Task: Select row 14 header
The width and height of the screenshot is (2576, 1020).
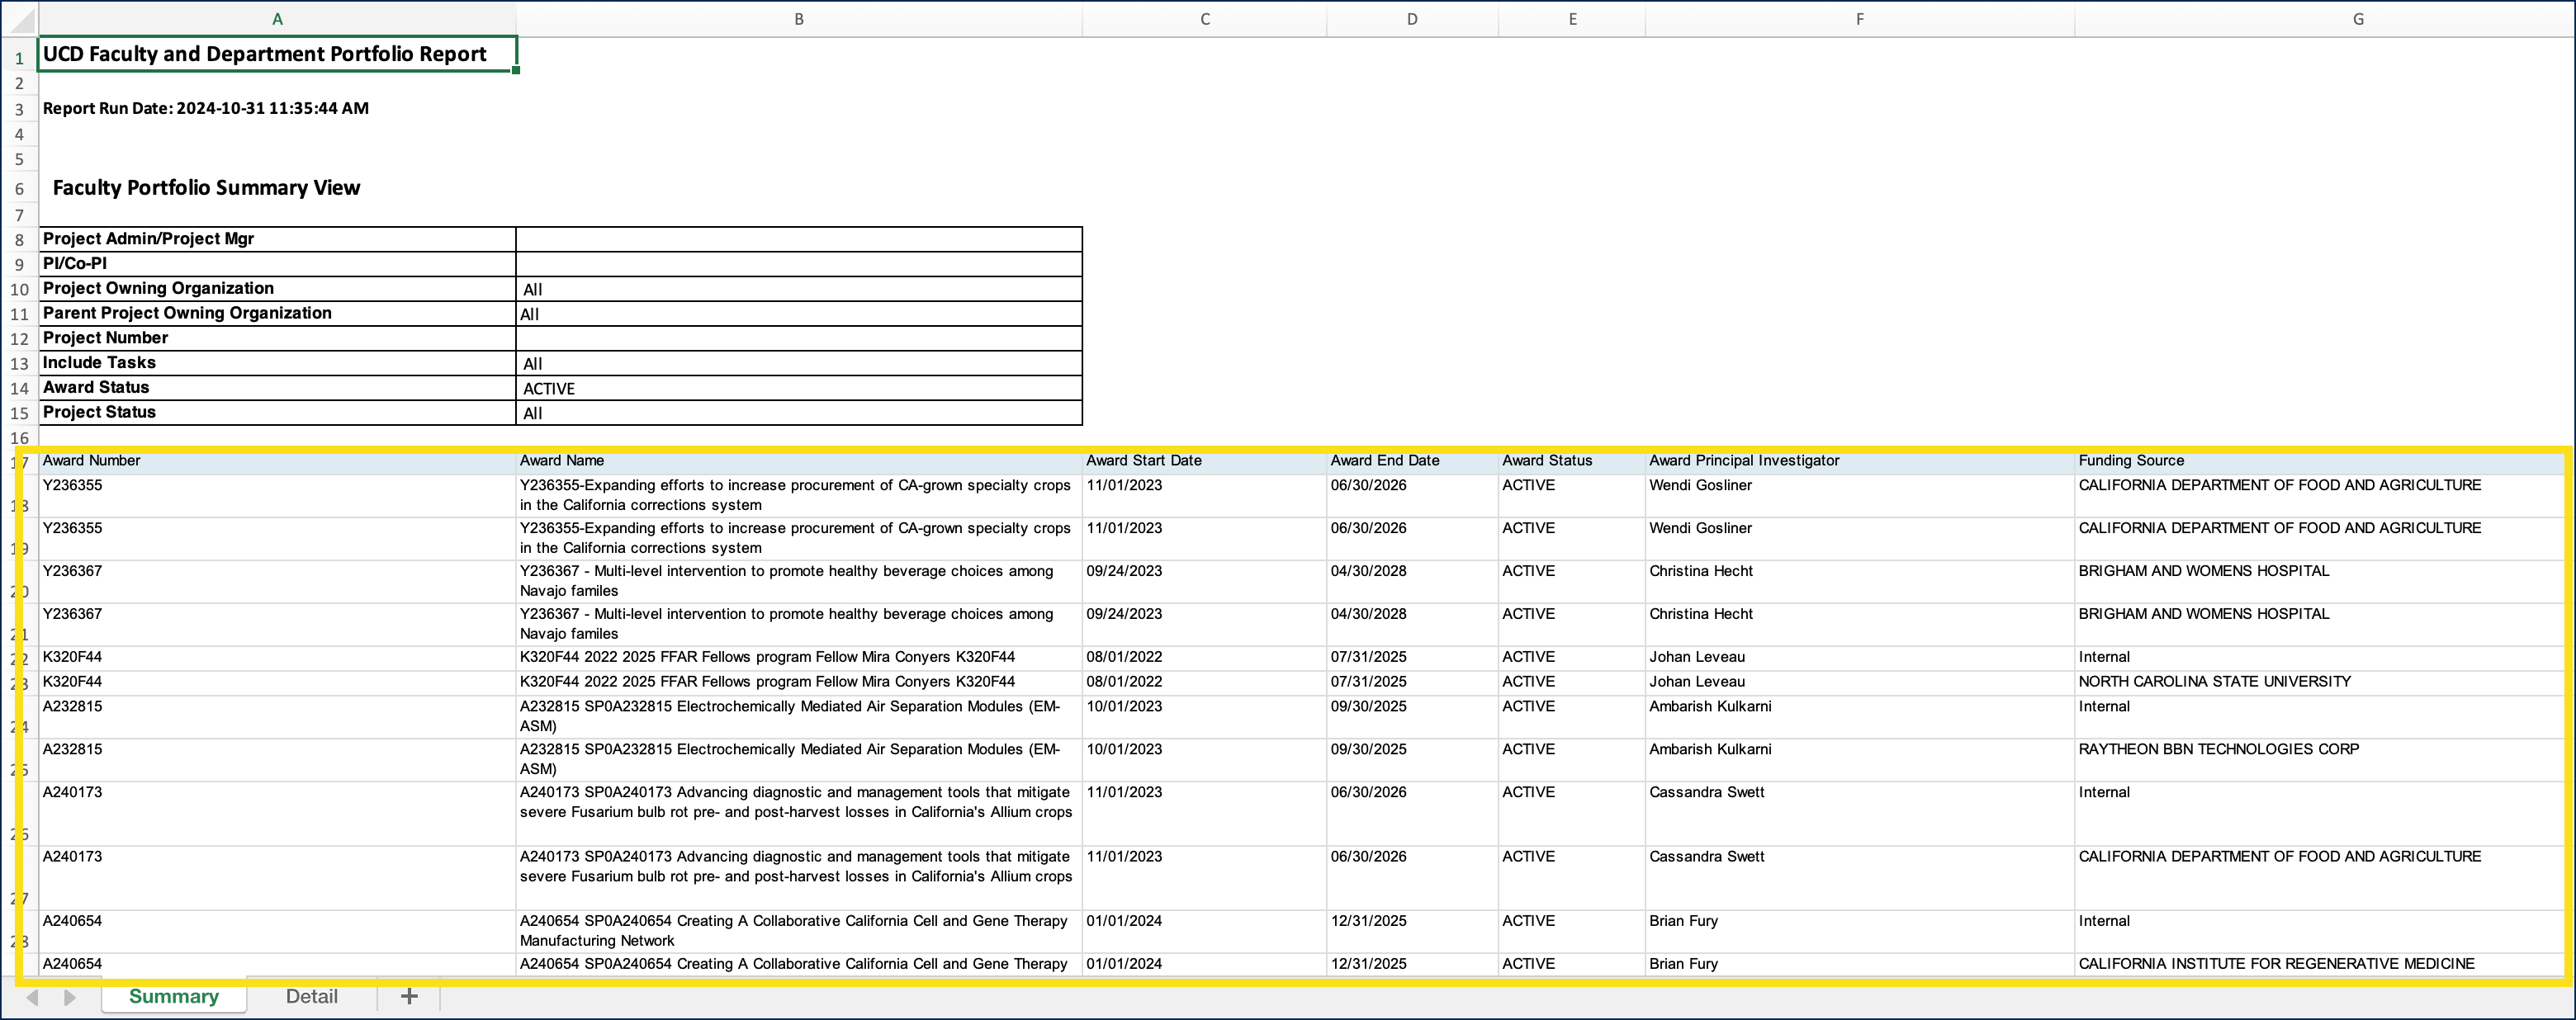Action: click(19, 389)
